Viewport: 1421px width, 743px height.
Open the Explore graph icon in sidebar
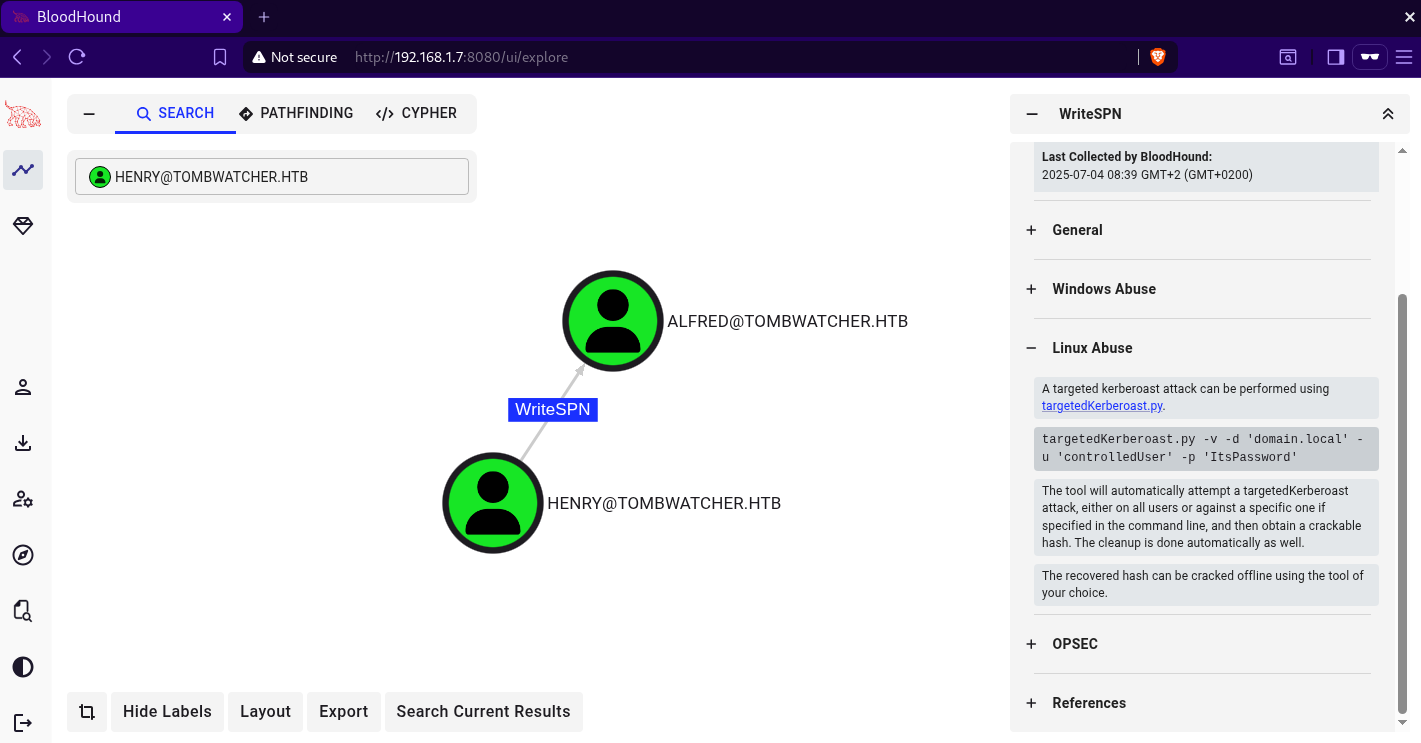pos(23,170)
